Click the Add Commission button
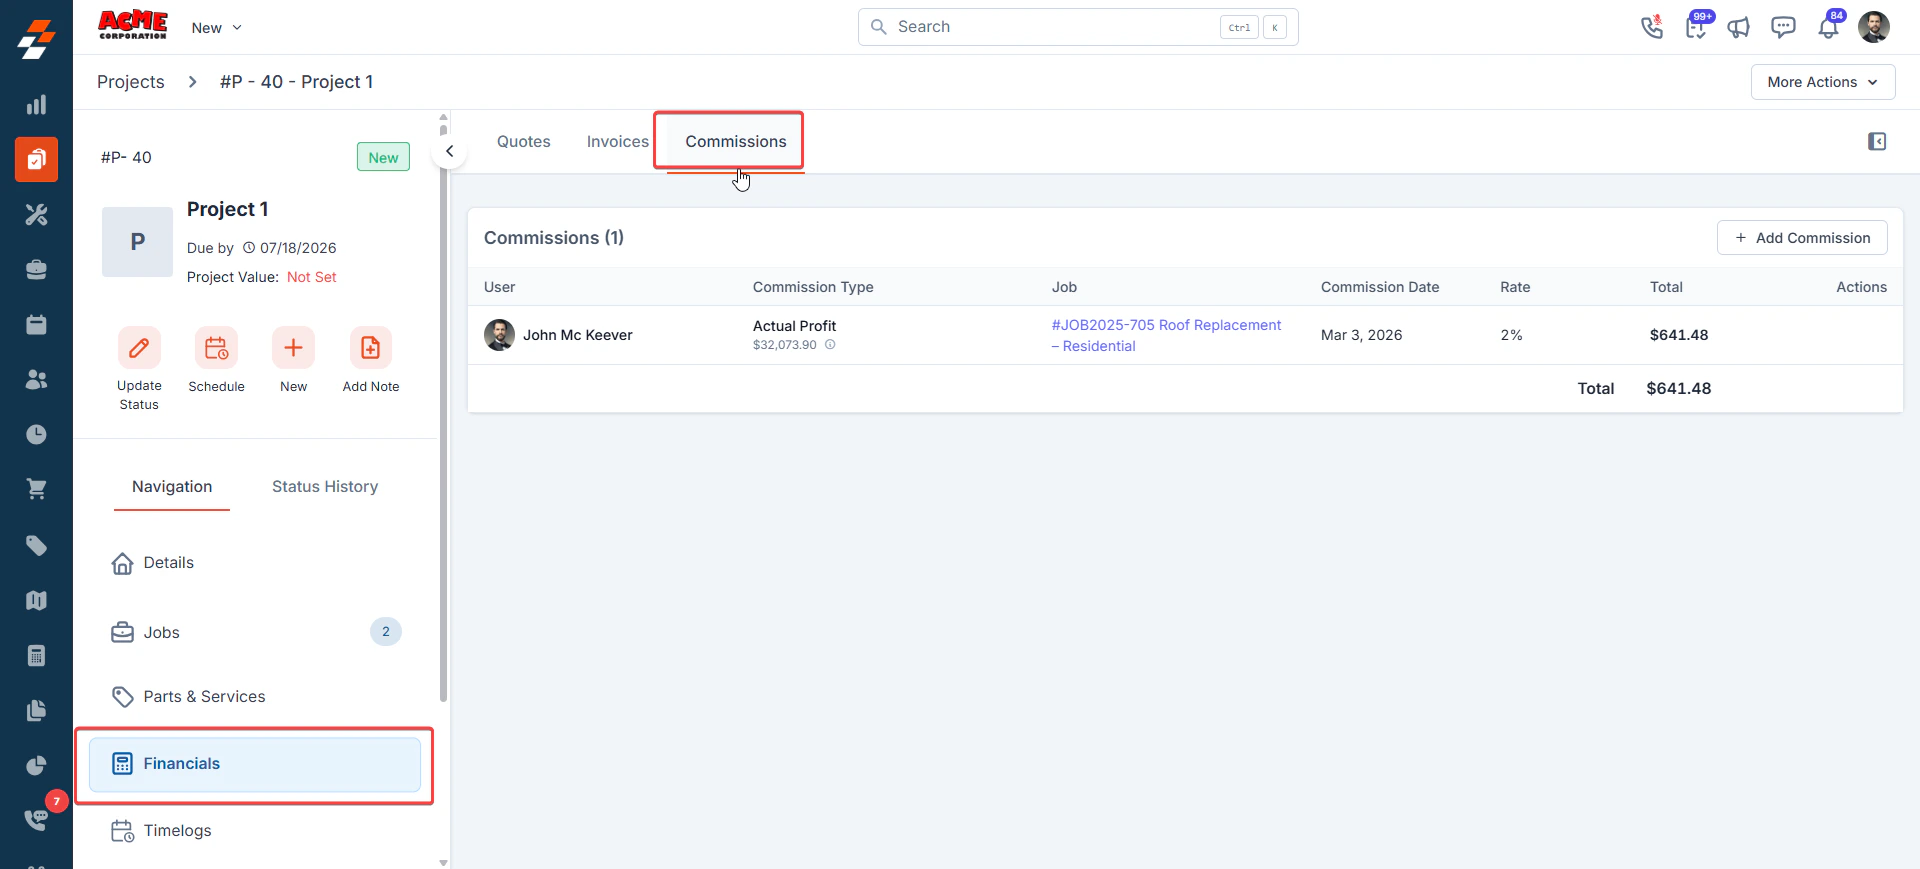 point(1802,238)
